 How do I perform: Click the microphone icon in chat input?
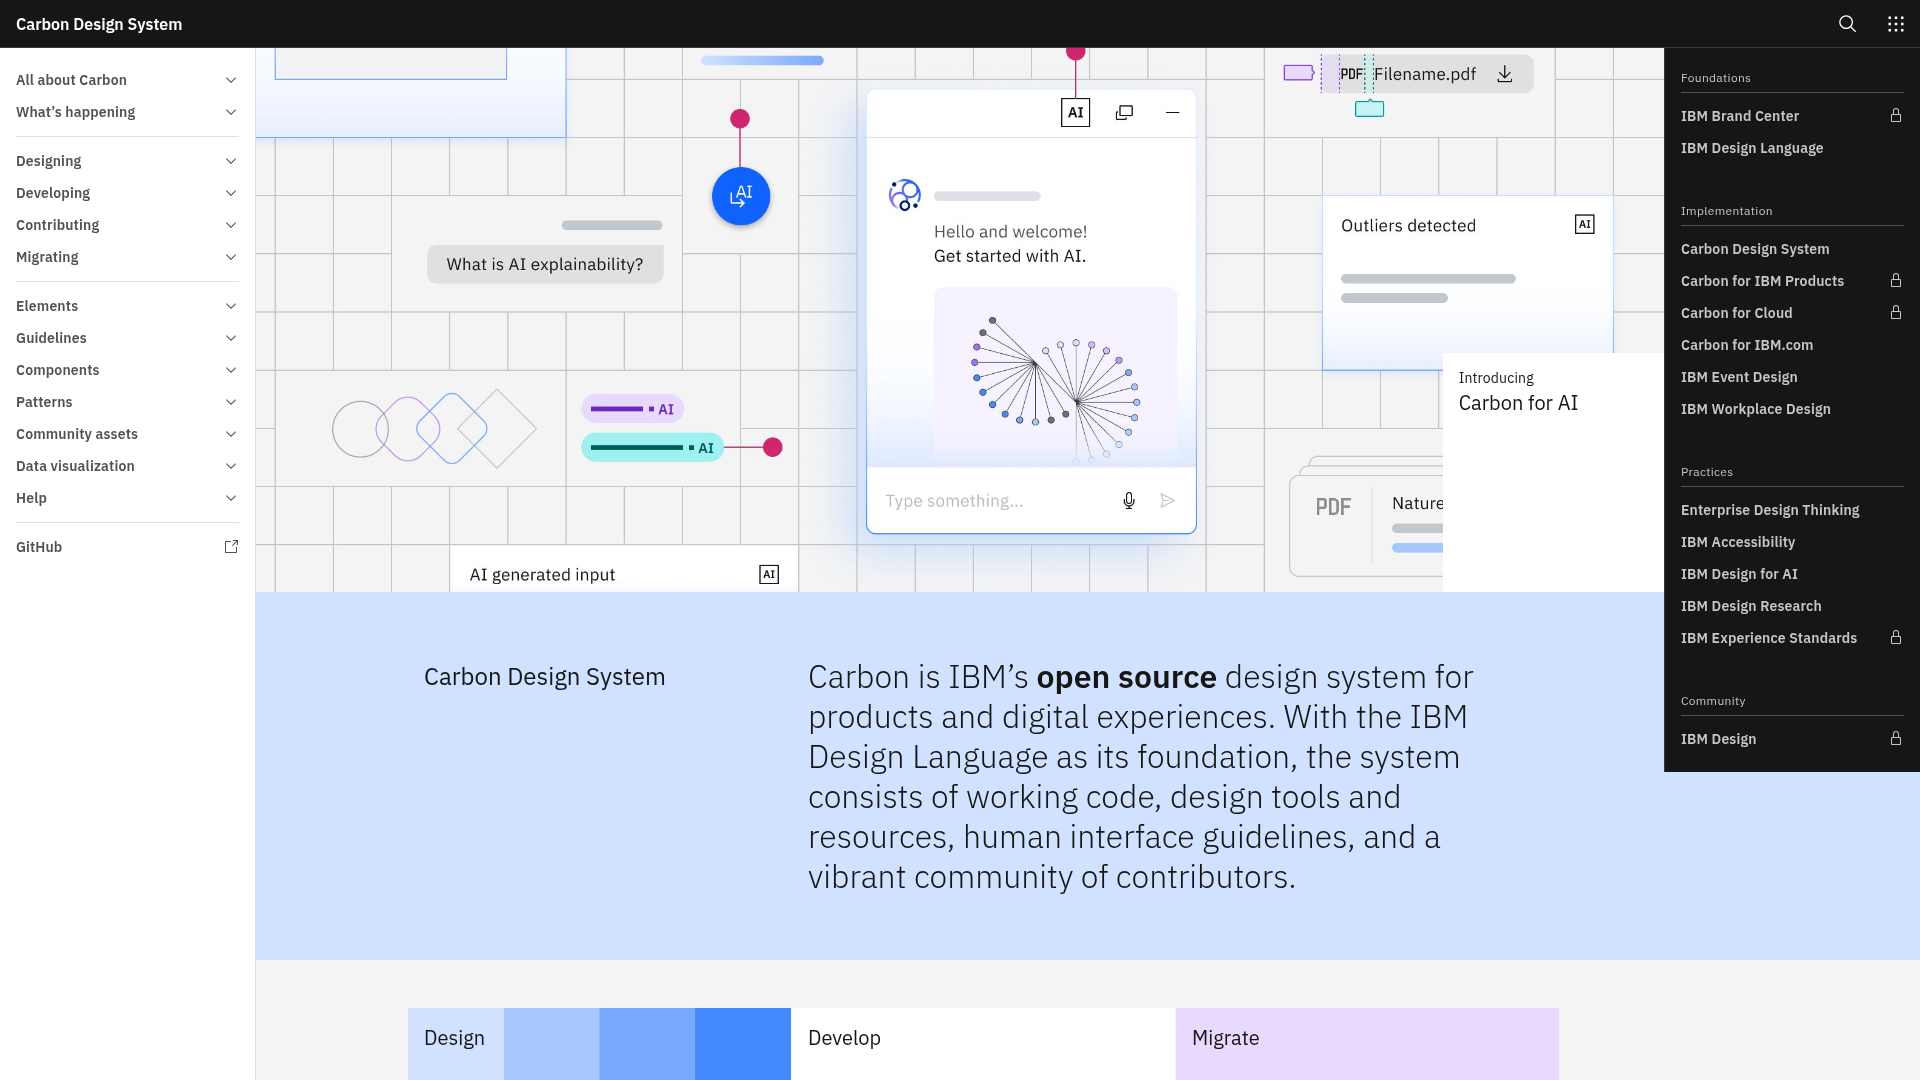click(1128, 501)
